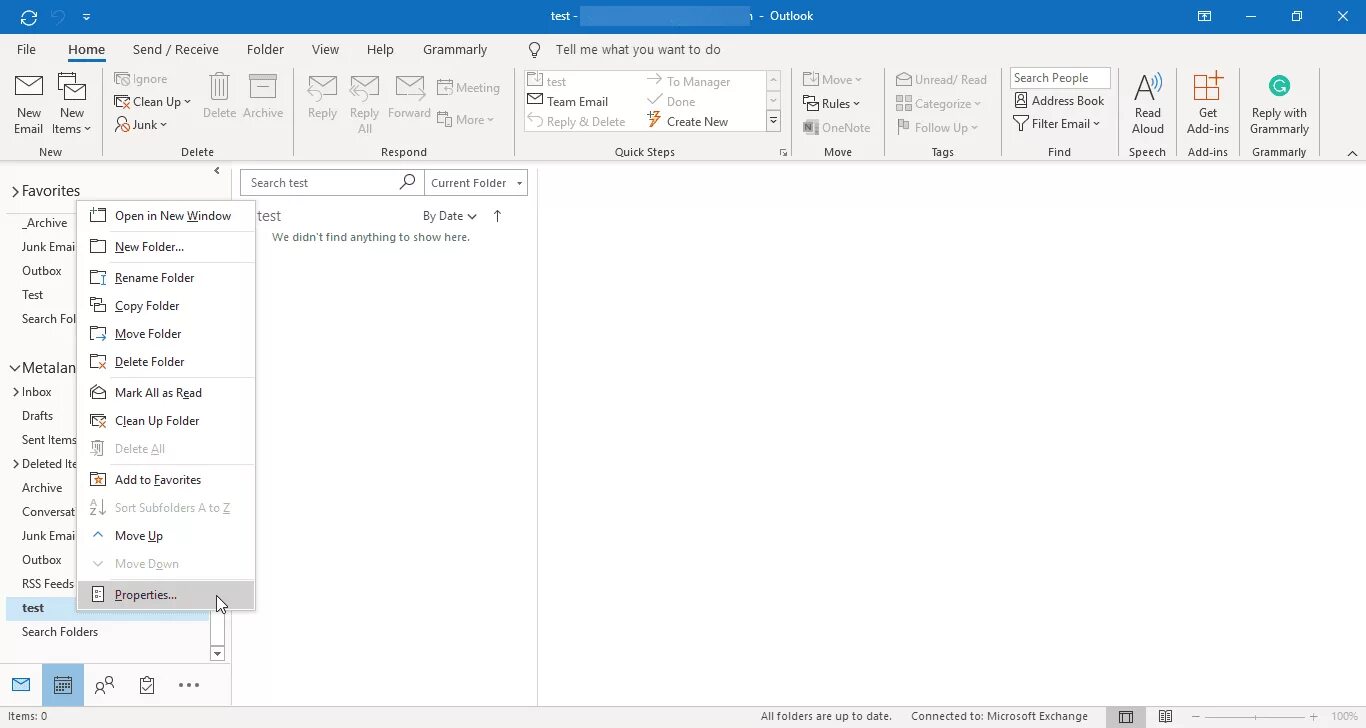Choose Clean Up Folder
Viewport: 1366px width, 728px height.
[166, 421]
